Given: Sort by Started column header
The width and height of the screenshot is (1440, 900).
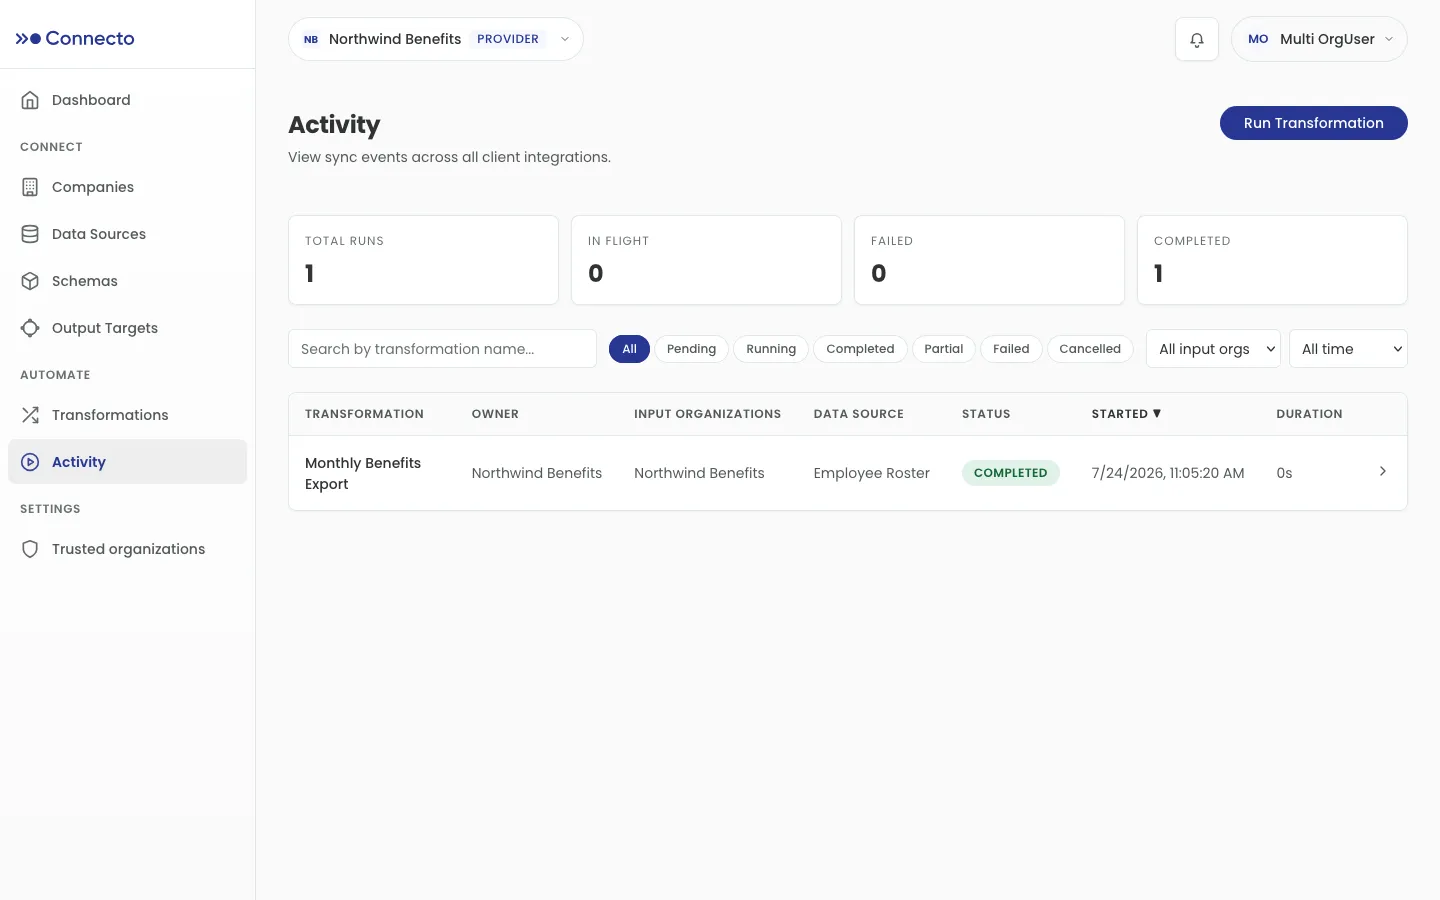Looking at the screenshot, I should pyautogui.click(x=1126, y=414).
